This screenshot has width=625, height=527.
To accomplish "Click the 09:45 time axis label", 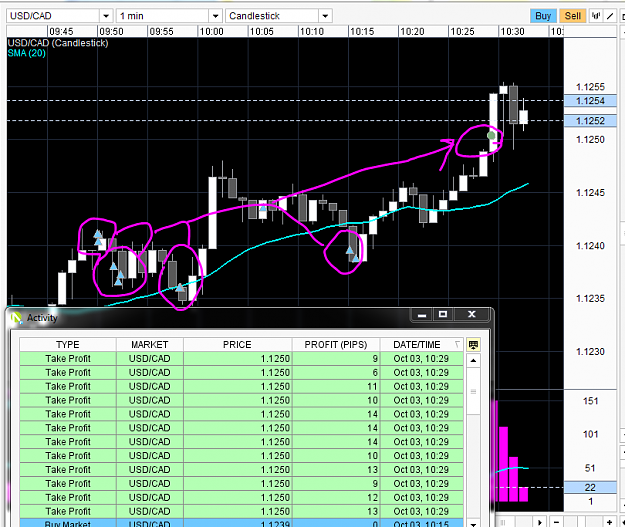I will point(61,31).
